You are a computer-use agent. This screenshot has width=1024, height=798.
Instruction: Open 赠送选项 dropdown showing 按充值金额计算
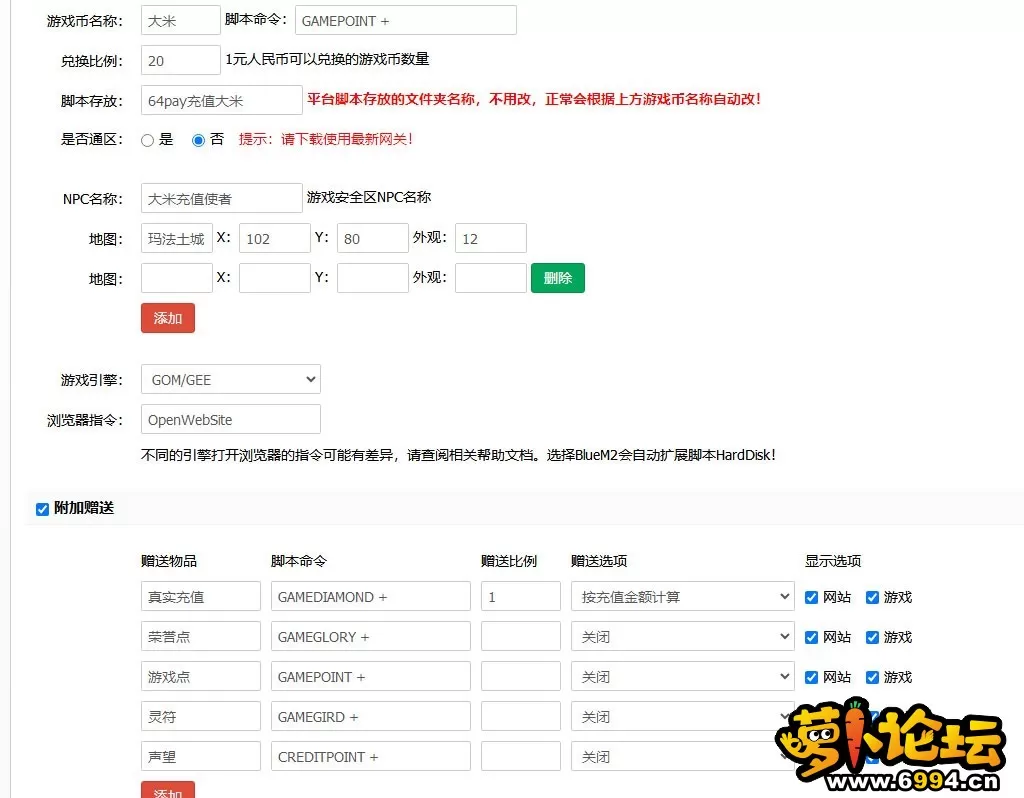[682, 597]
